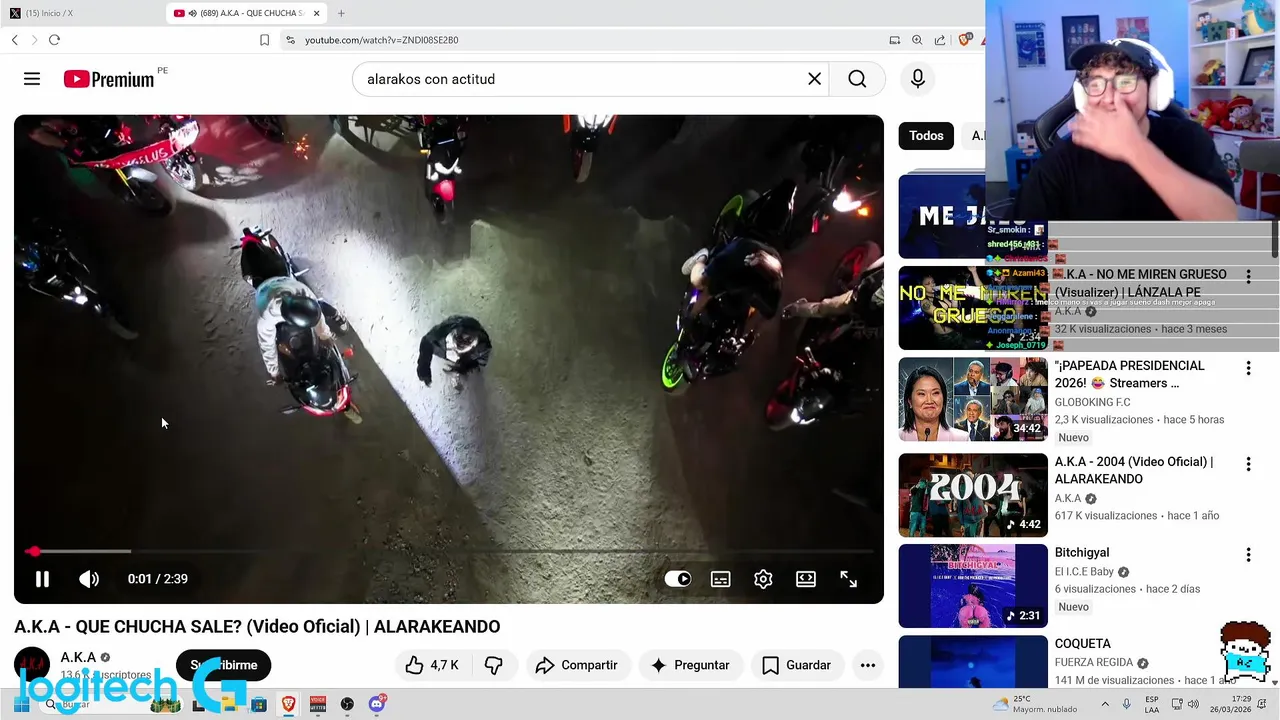Open FUERZA REGIDA channel name
This screenshot has width=1280, height=720.
pyautogui.click(x=1094, y=662)
